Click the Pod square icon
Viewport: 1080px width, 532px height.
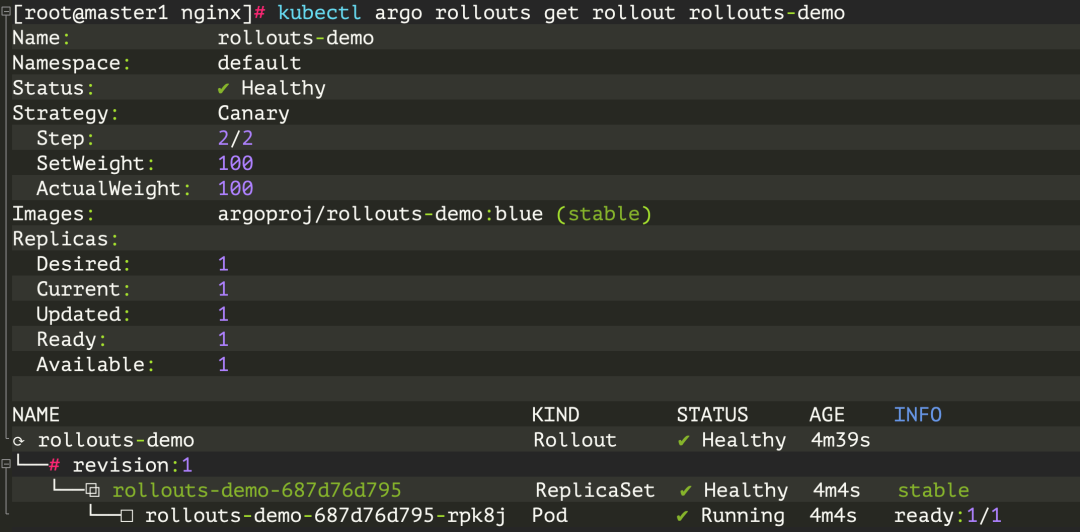point(127,516)
